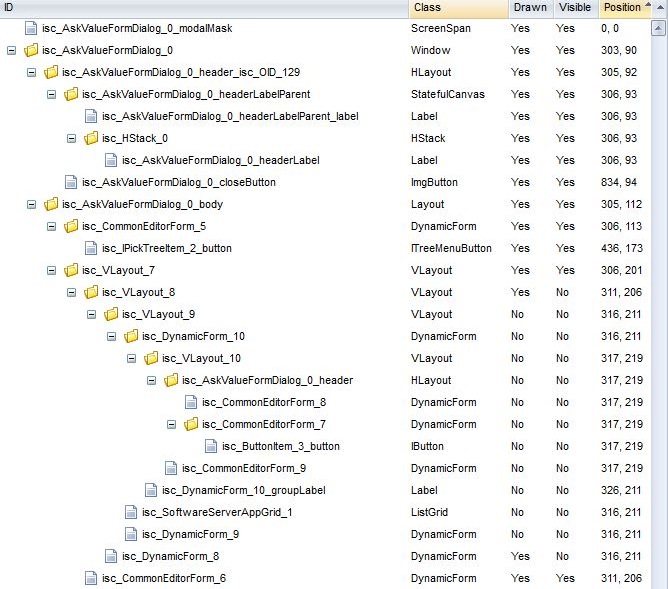Click the folder icon of isc_AskValueFormDialog_0_body
The width and height of the screenshot is (668, 589).
(x=51, y=204)
